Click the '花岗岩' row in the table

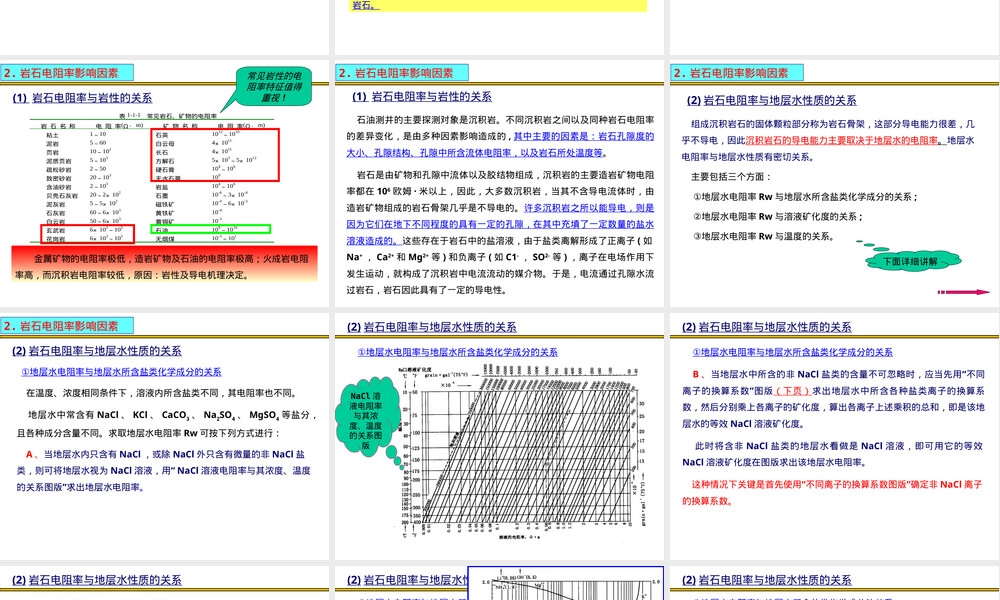pos(87,238)
